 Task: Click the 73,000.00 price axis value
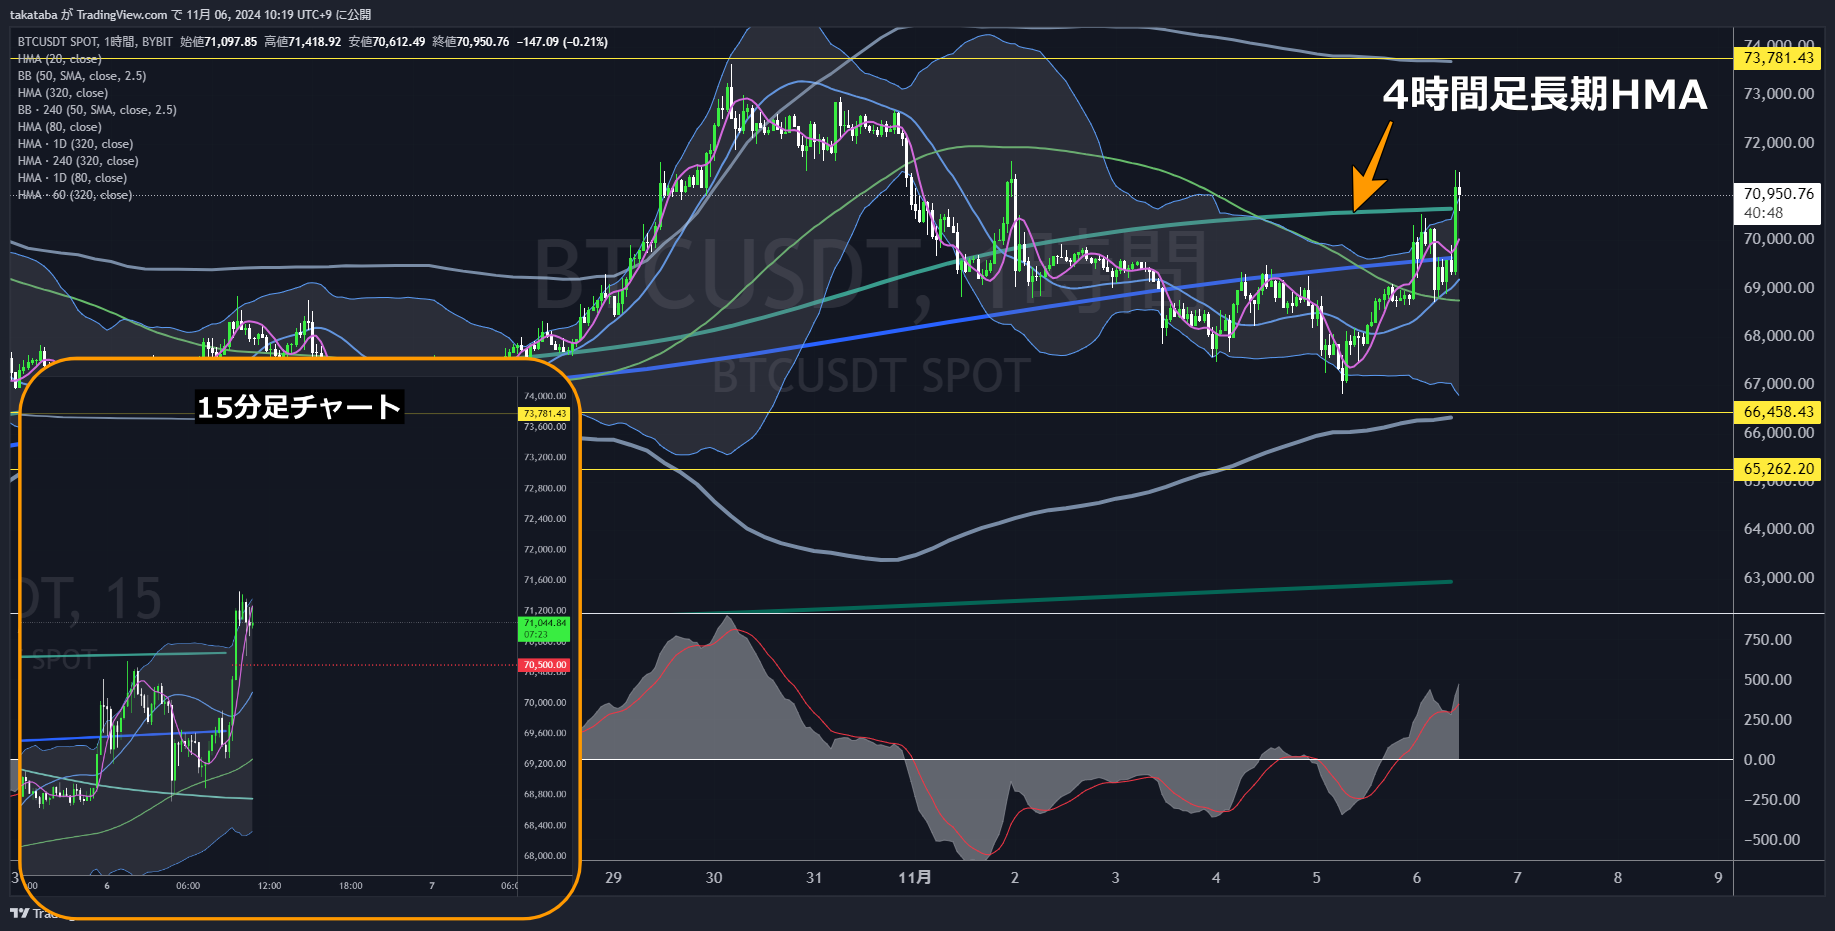[1778, 94]
